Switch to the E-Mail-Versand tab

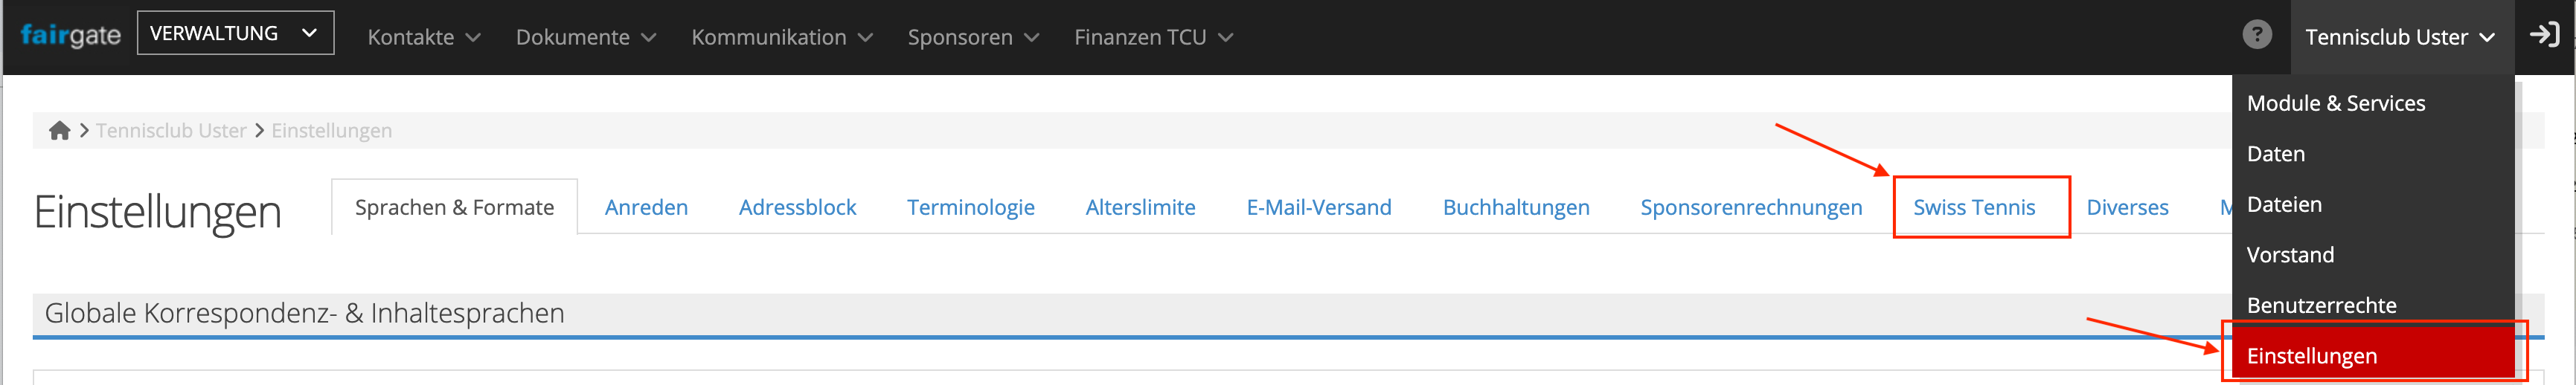click(1318, 207)
